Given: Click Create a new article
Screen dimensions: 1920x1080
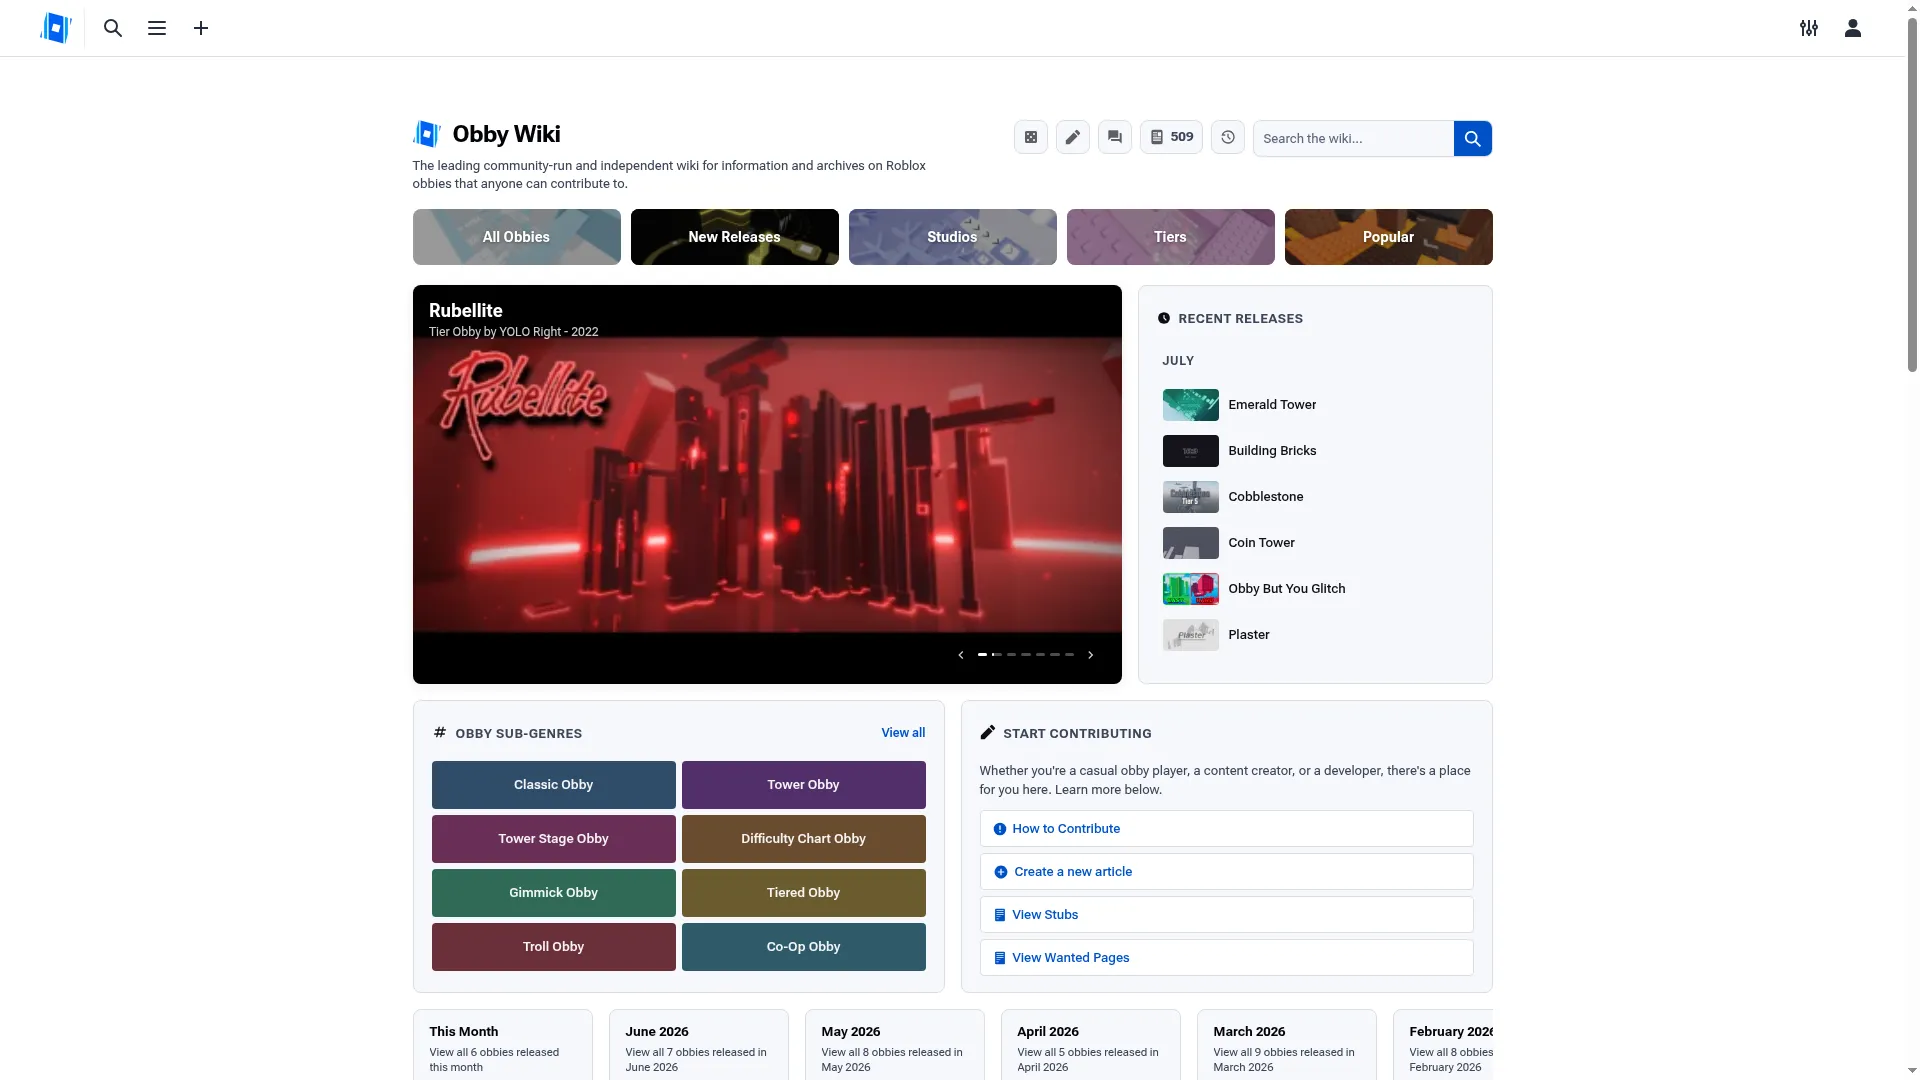Looking at the screenshot, I should click(1227, 872).
